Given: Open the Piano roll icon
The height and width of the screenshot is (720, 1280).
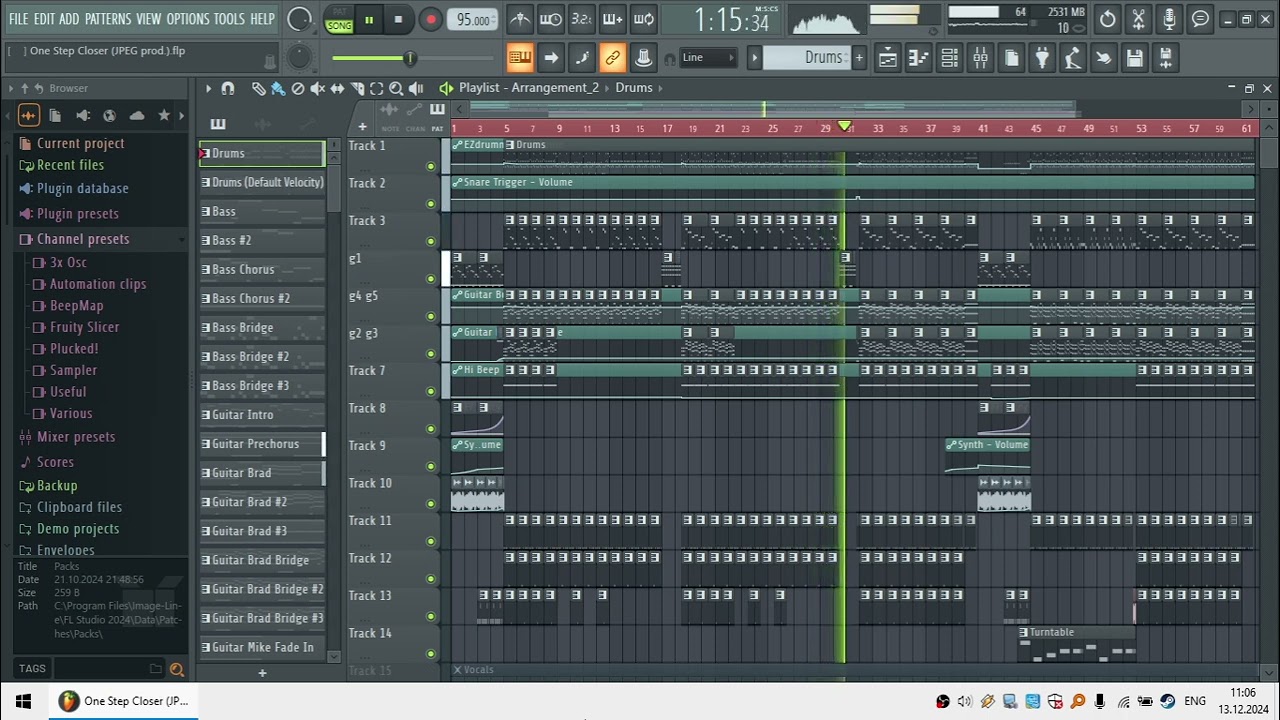Looking at the screenshot, I should [918, 58].
